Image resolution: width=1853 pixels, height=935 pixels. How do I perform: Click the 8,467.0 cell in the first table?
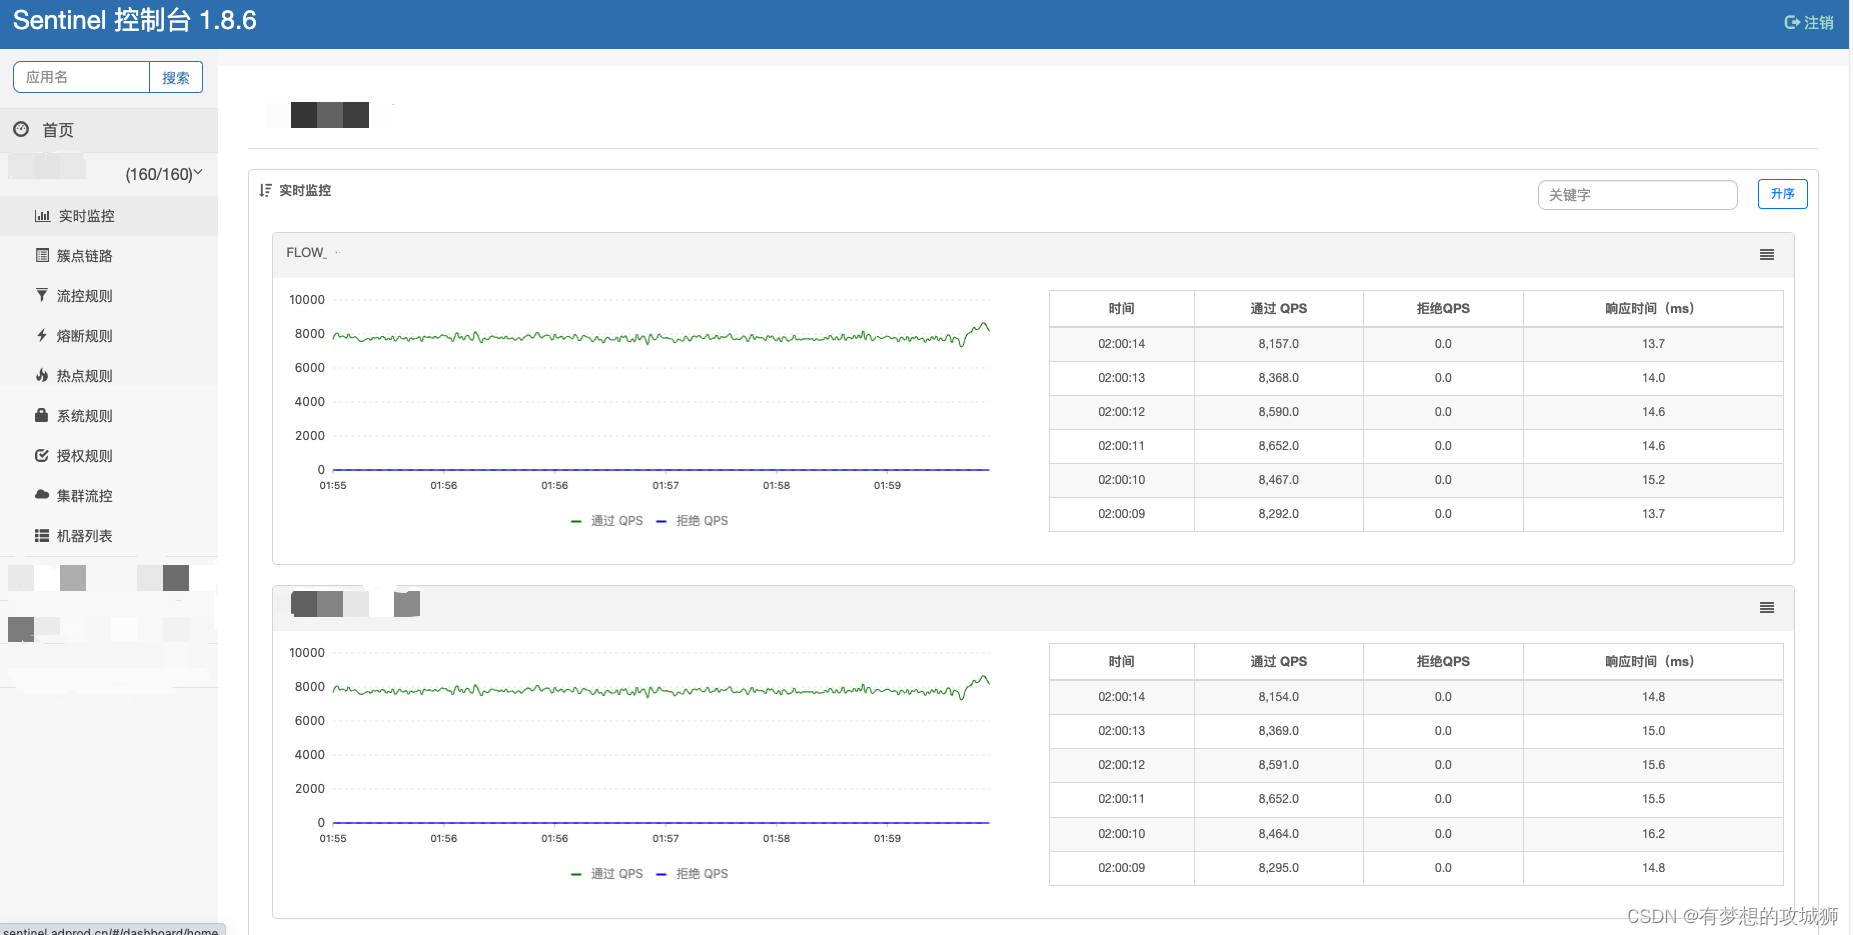[x=1278, y=480]
